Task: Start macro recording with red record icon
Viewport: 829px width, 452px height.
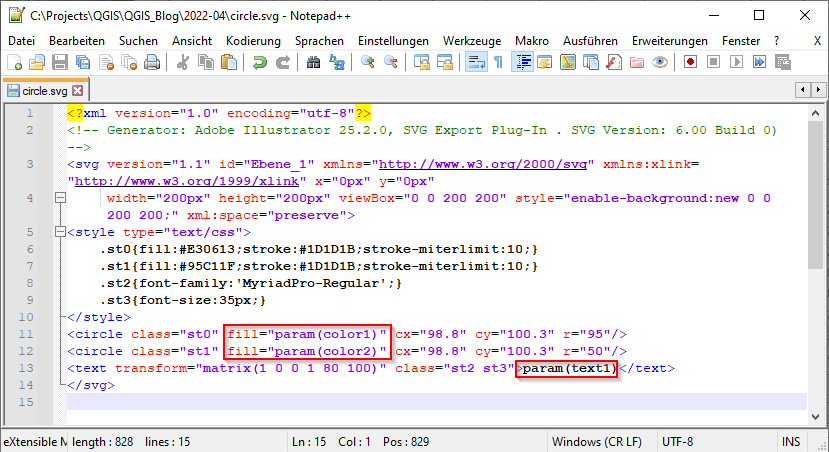Action: pyautogui.click(x=690, y=62)
